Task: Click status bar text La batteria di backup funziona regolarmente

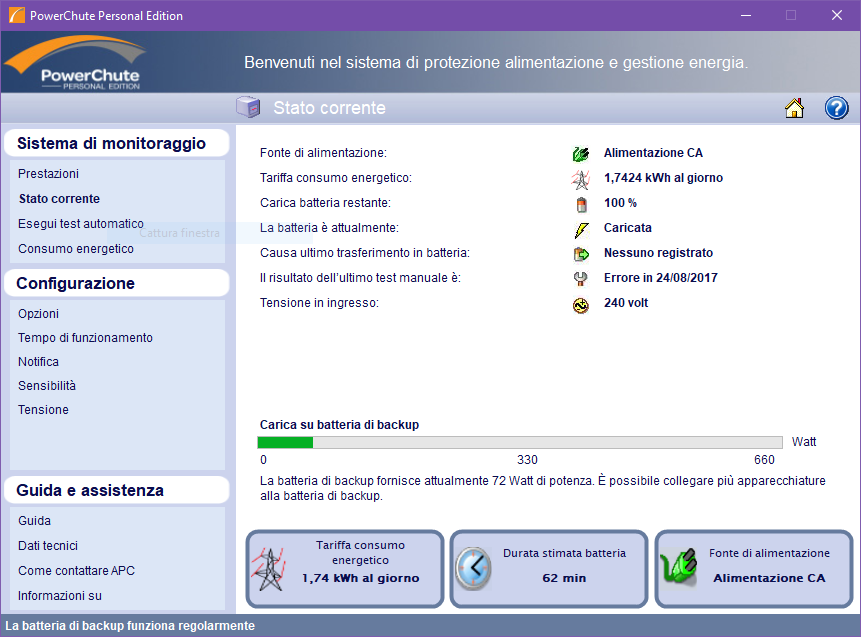Action: [130, 626]
